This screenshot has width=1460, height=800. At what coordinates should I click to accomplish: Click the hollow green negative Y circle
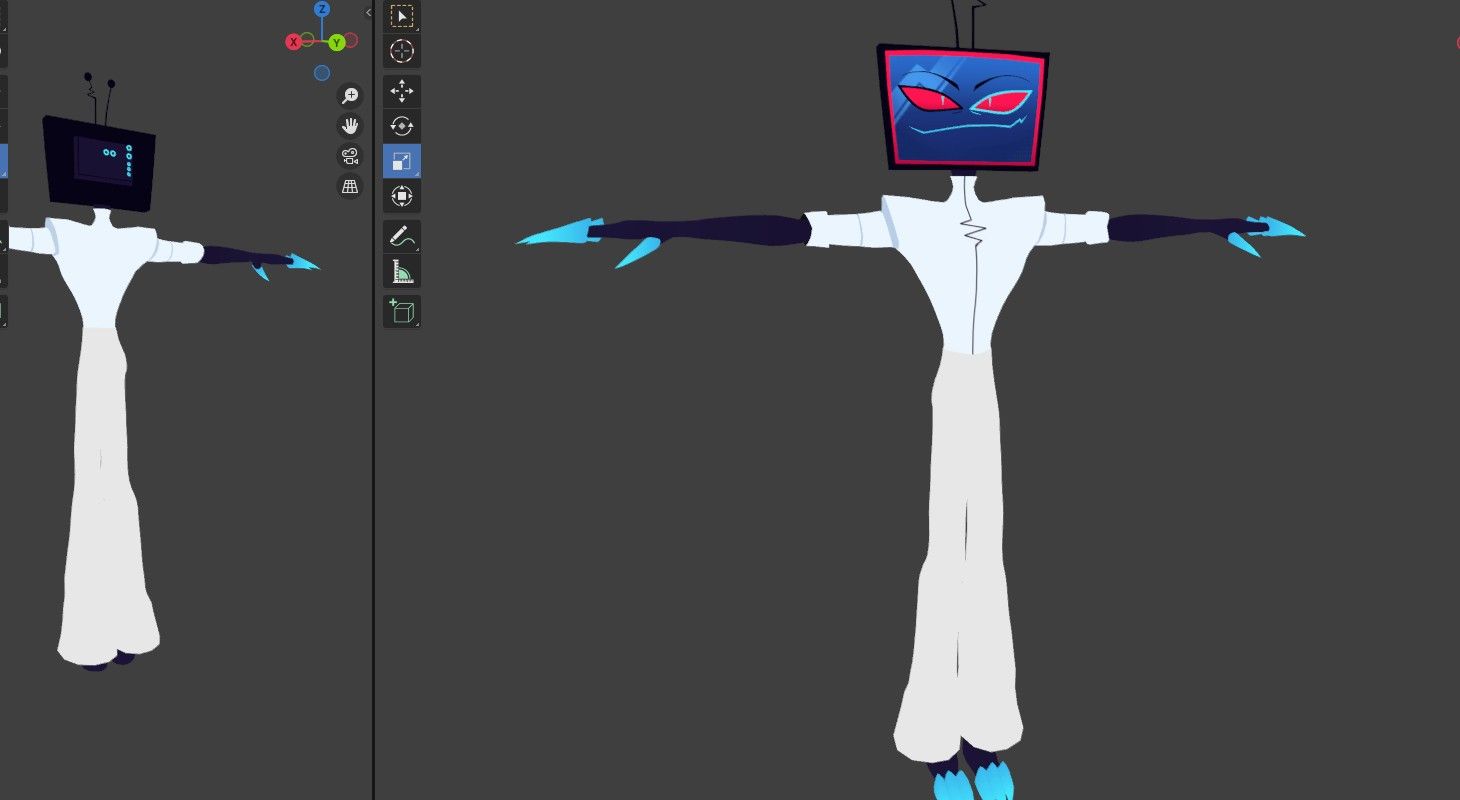click(x=308, y=41)
